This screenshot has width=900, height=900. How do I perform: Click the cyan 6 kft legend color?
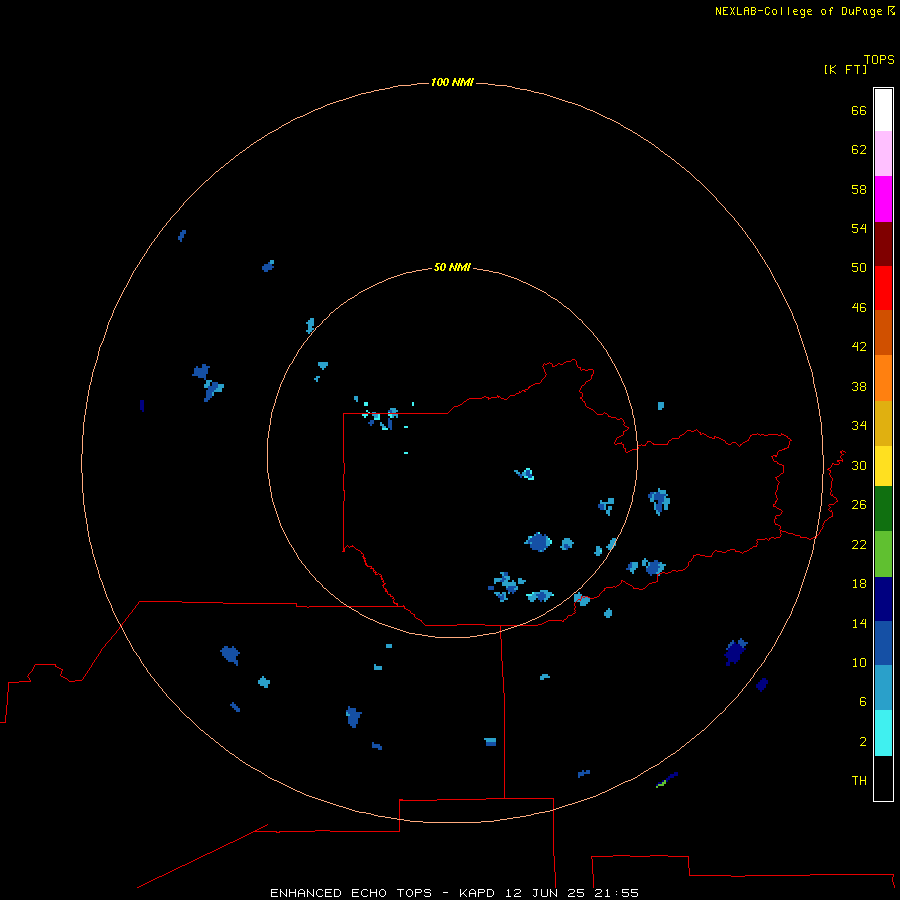883,733
